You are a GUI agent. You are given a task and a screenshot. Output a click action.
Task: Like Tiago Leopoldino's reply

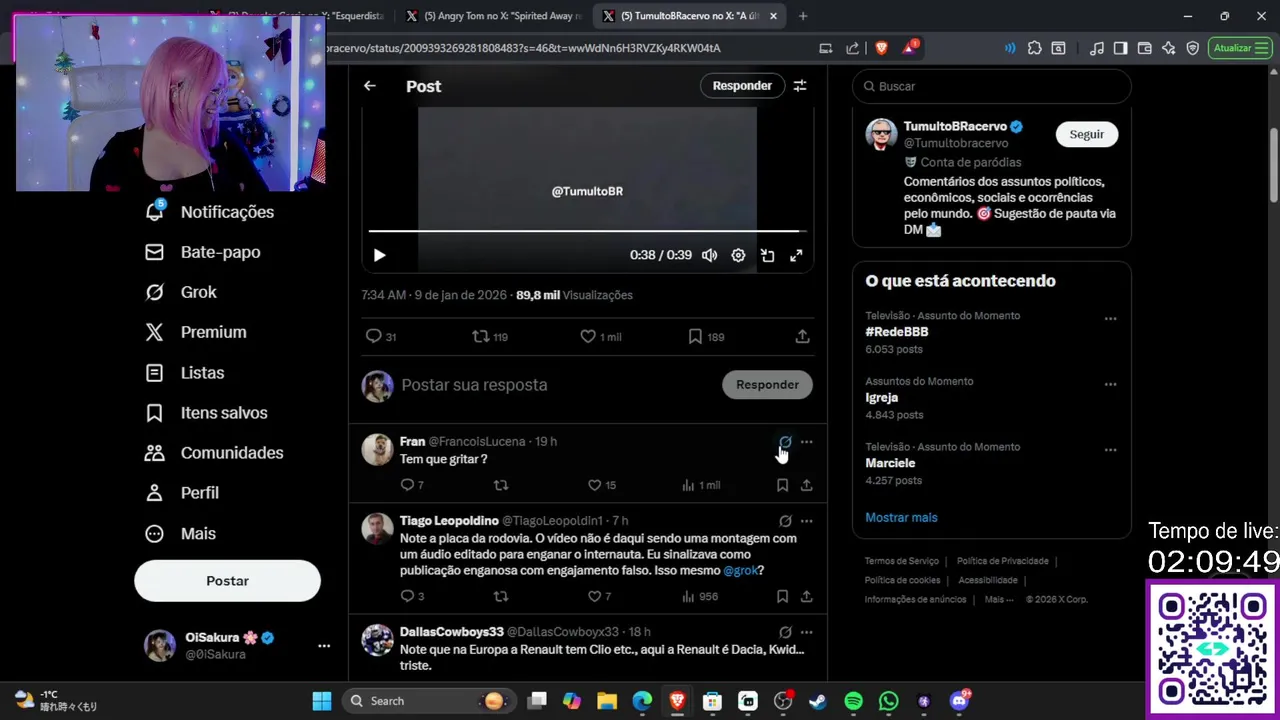[x=599, y=596]
